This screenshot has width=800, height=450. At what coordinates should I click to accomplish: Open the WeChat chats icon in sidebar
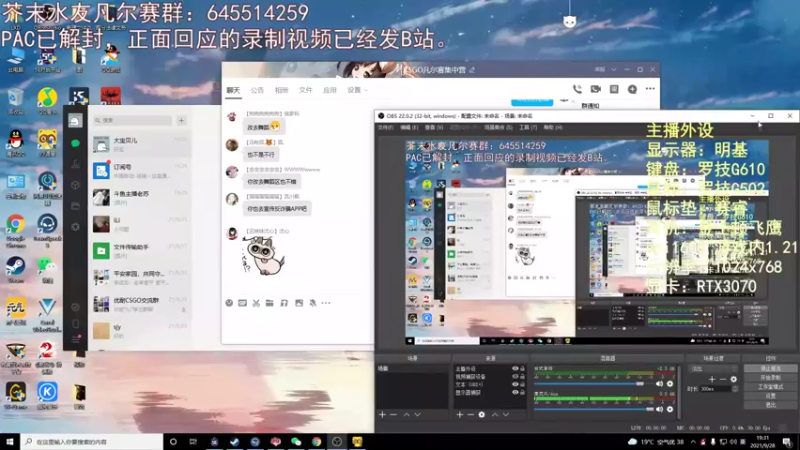76,143
